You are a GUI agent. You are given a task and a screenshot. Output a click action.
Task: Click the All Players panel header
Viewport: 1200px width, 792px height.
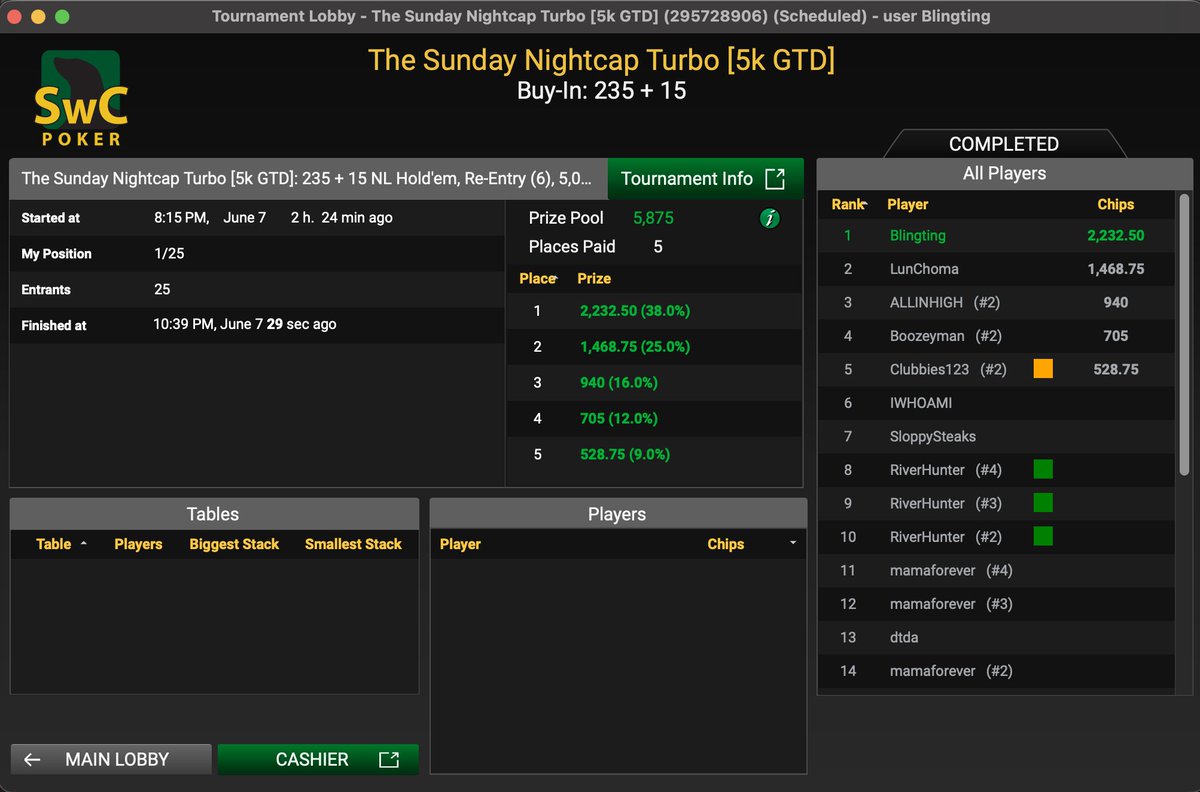tap(1004, 173)
